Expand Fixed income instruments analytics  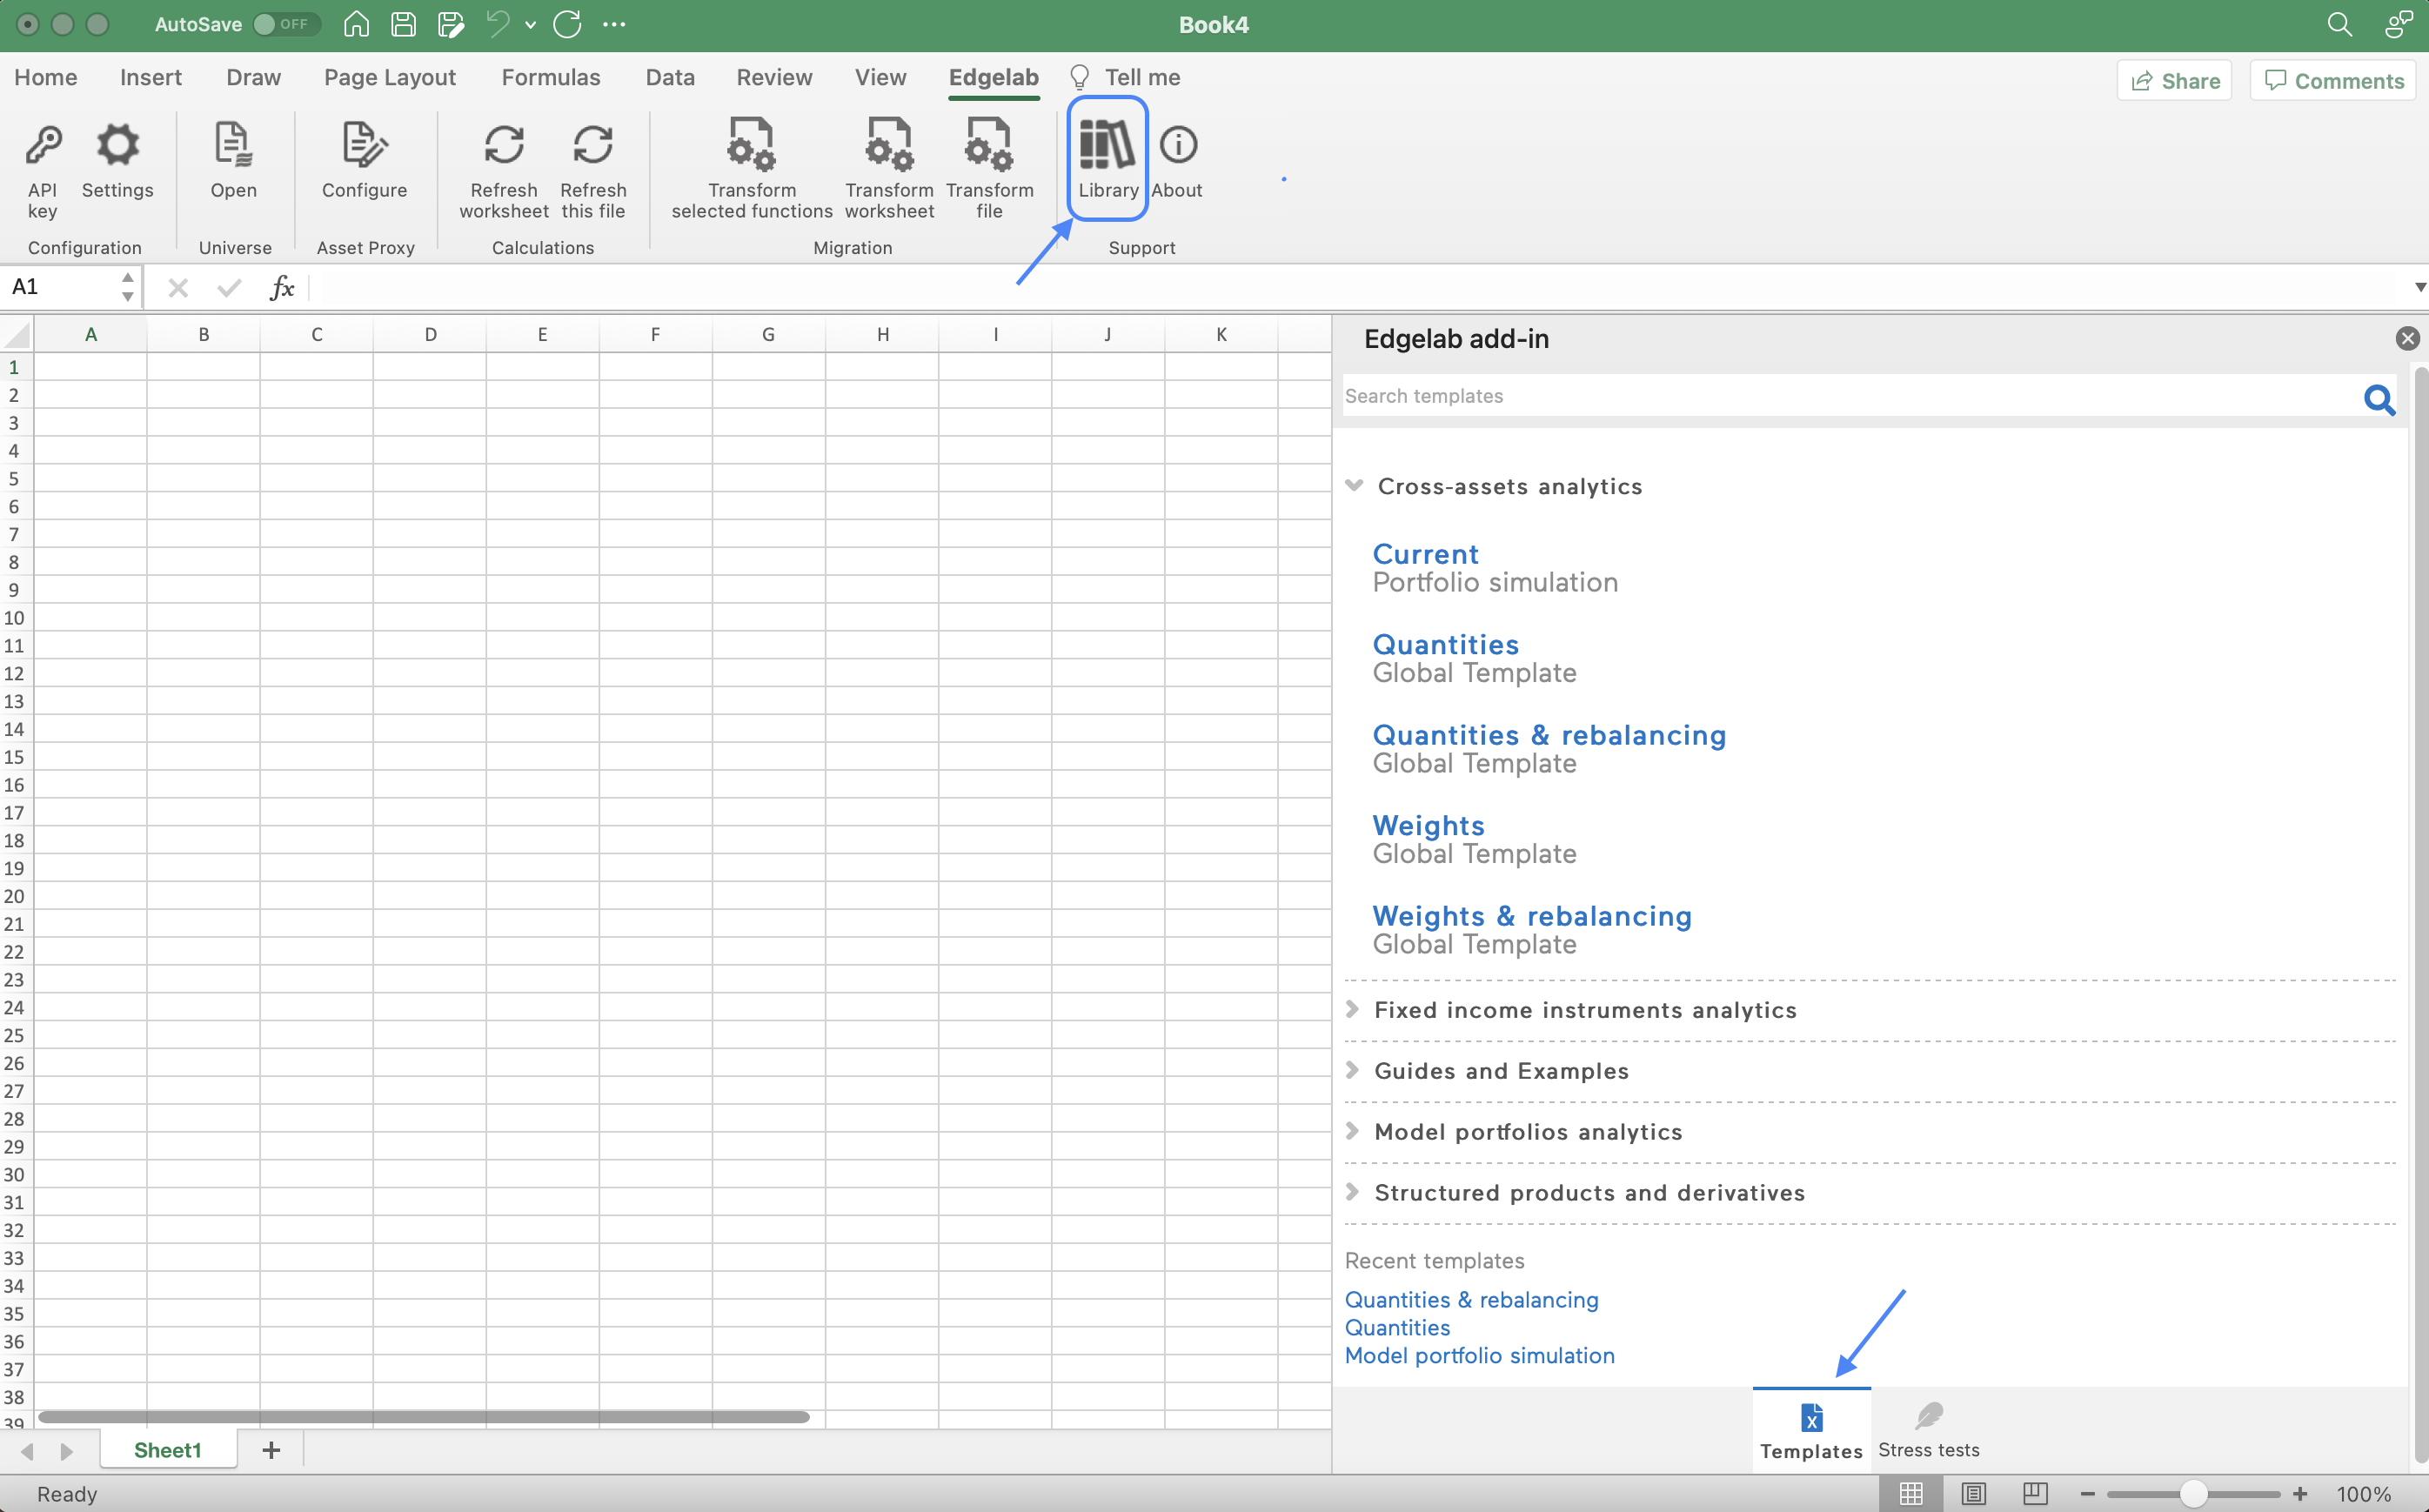point(1352,1009)
